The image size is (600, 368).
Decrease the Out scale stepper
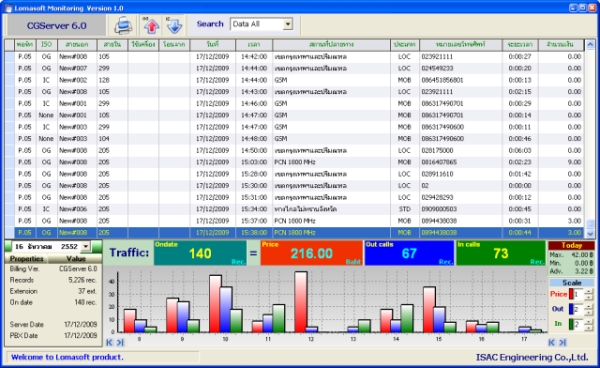click(589, 312)
